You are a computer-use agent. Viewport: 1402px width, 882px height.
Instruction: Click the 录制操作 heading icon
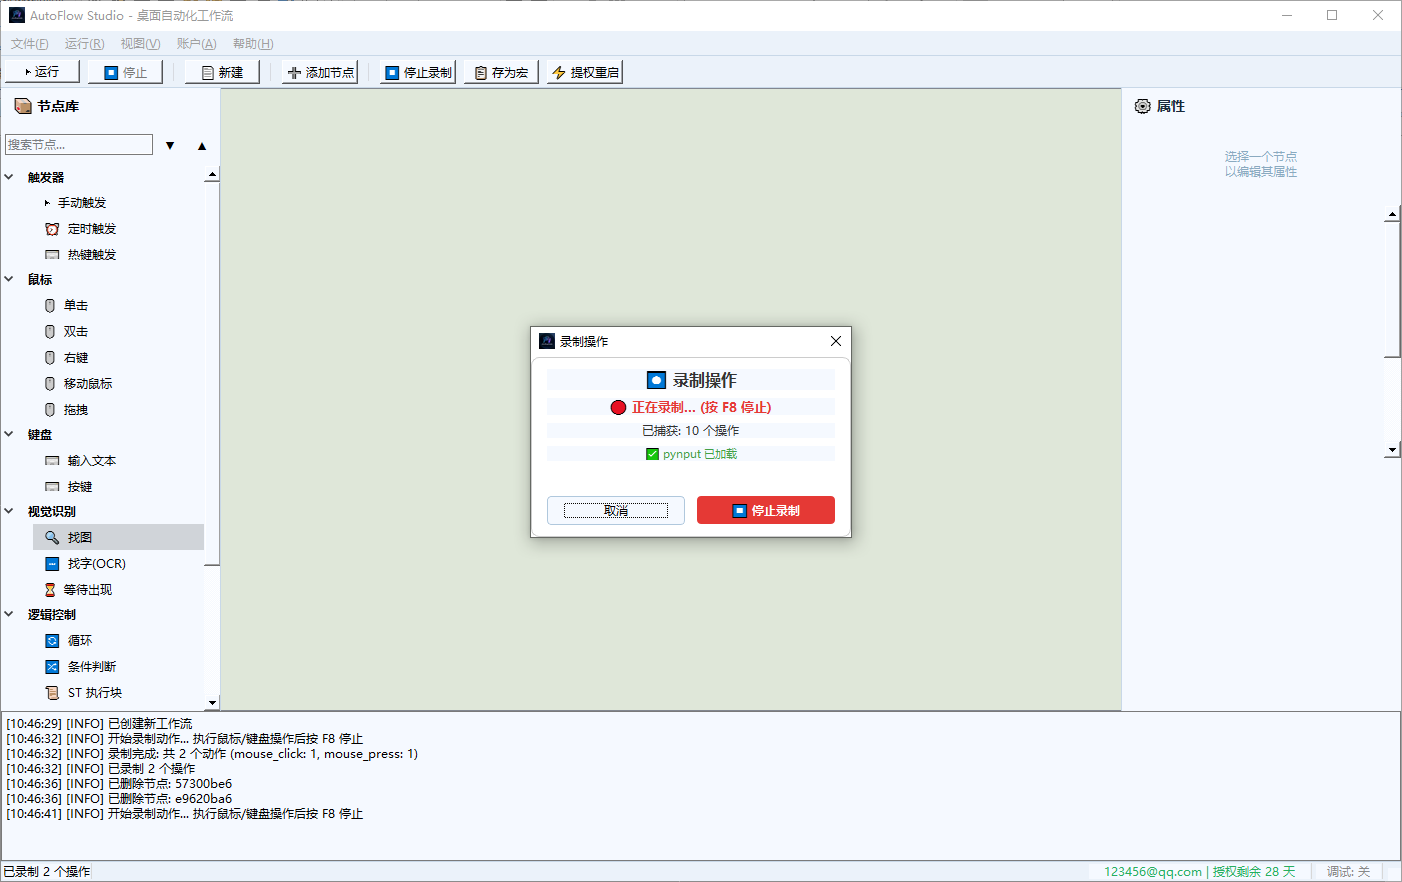[x=656, y=380]
